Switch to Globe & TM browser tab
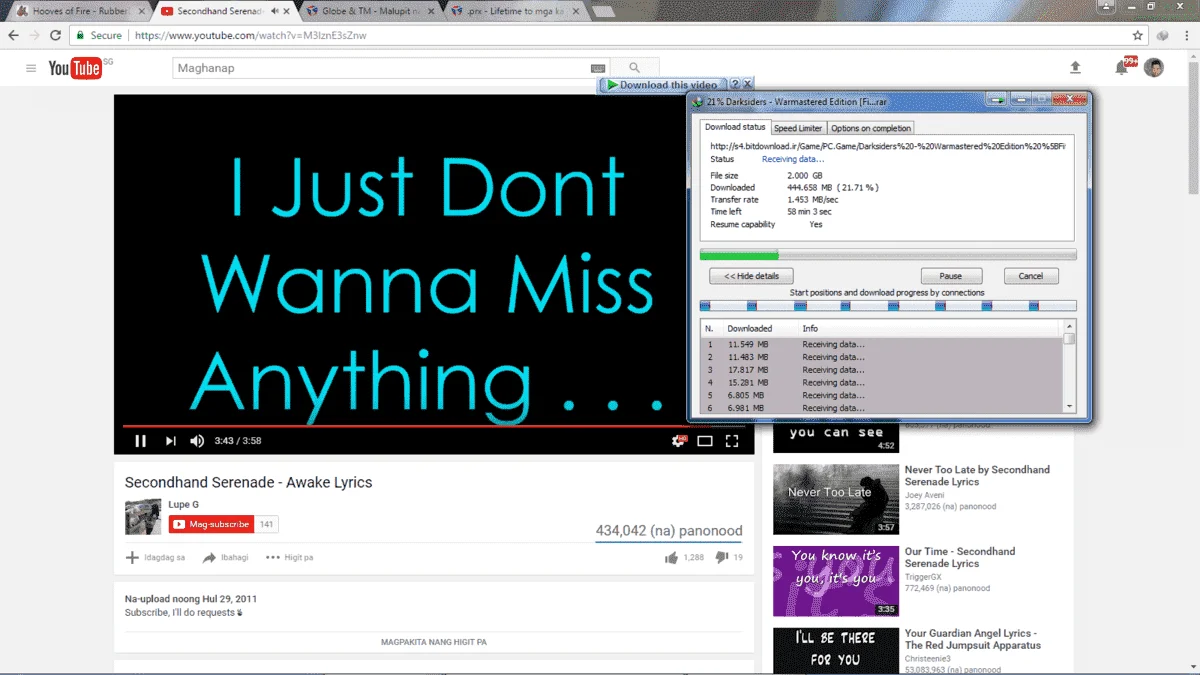Viewport: 1200px width, 675px height. point(369,11)
